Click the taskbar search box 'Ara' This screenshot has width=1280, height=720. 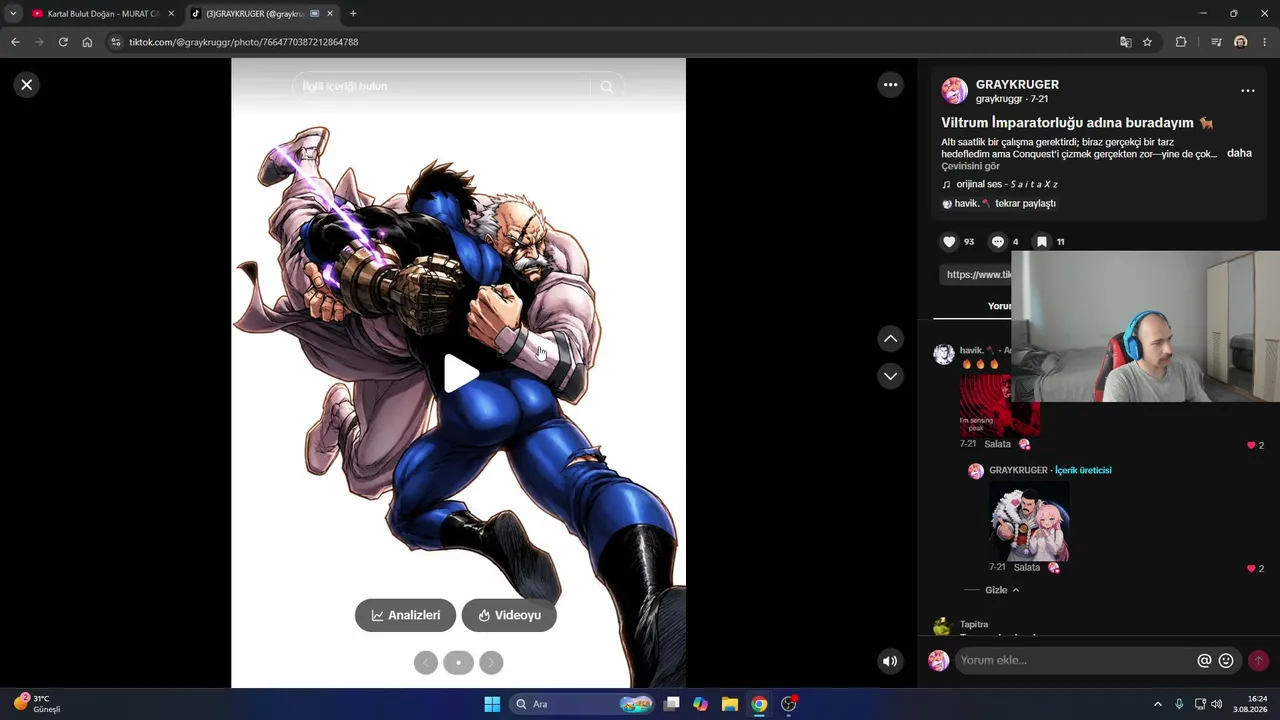[x=582, y=704]
